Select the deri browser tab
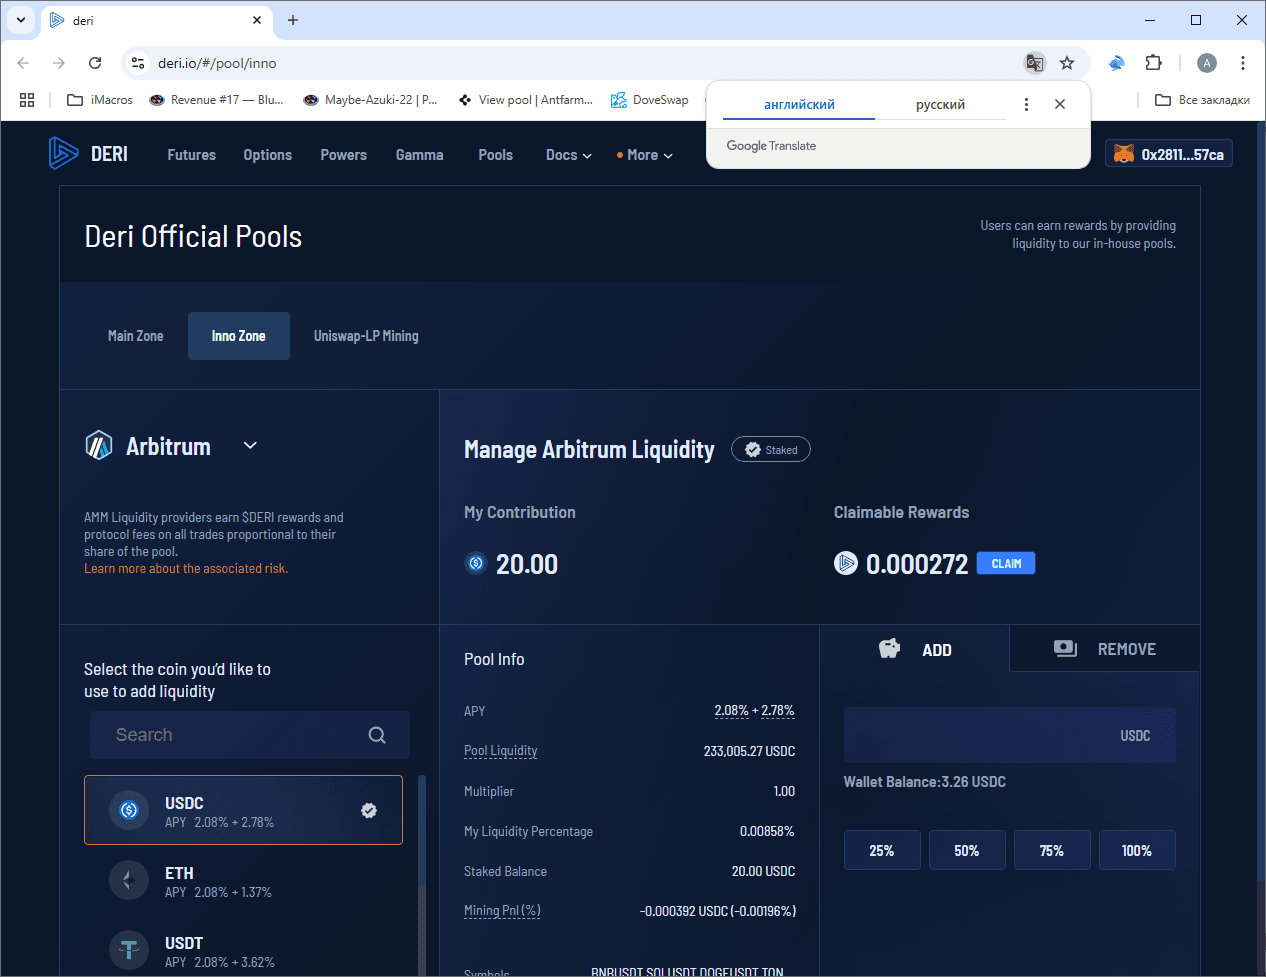The width and height of the screenshot is (1266, 977). 156,20
